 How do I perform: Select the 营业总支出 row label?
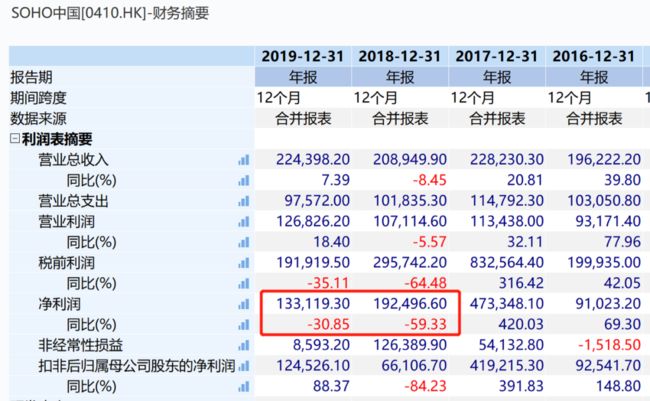73,201
